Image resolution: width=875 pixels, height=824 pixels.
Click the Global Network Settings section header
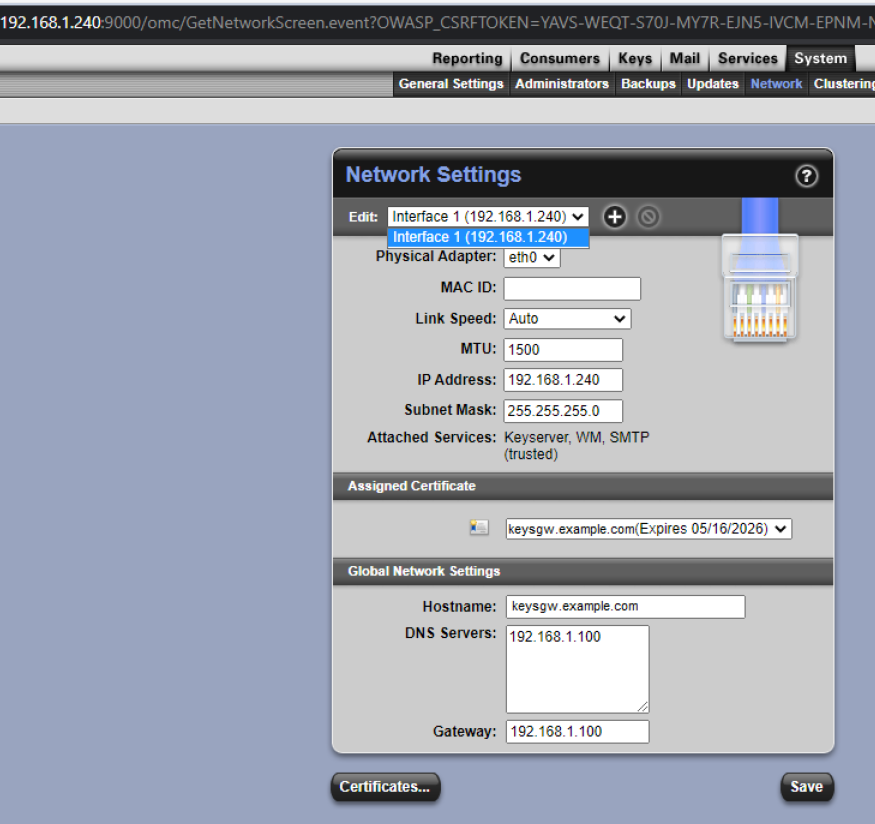point(583,571)
